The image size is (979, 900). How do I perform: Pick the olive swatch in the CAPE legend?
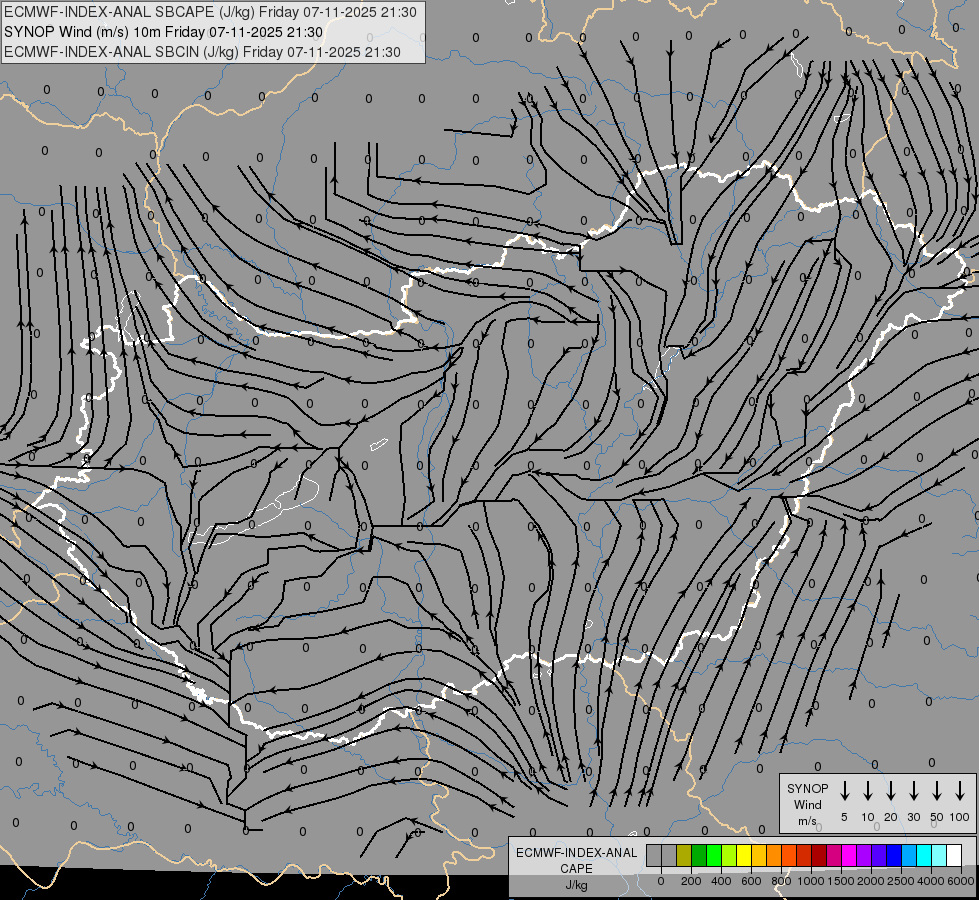(x=684, y=855)
